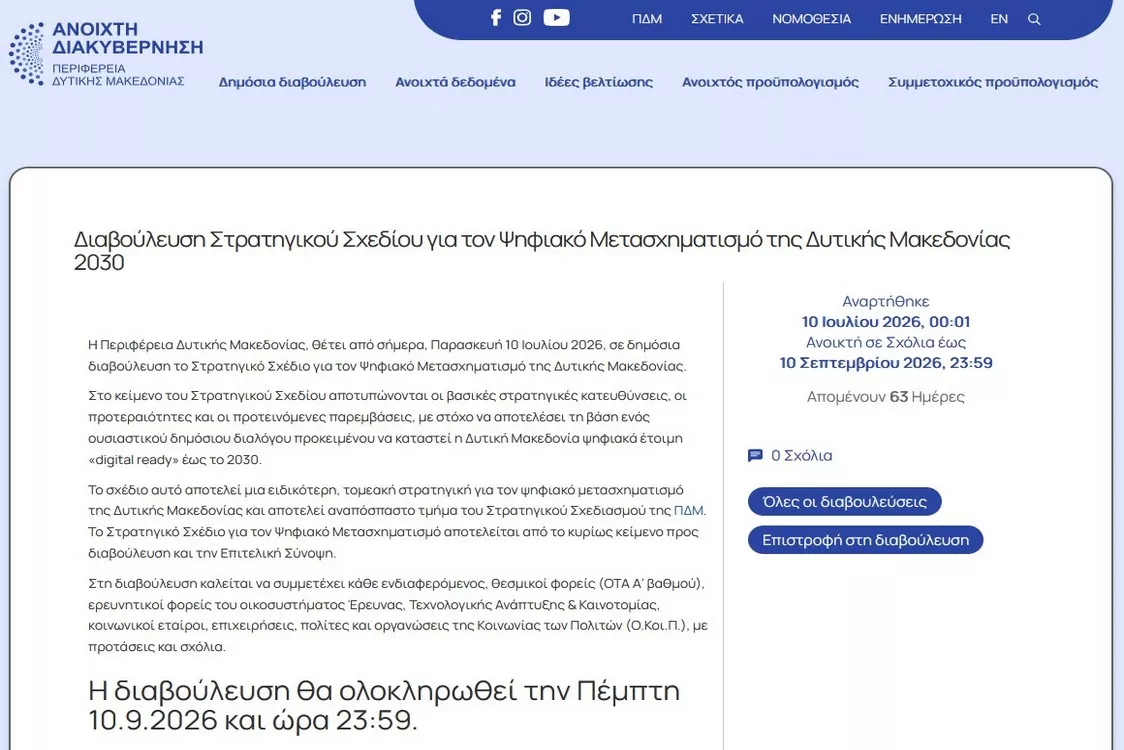This screenshot has height=750, width=1124.
Task: Open the 0 Σχόλια comments link
Action: coord(801,455)
